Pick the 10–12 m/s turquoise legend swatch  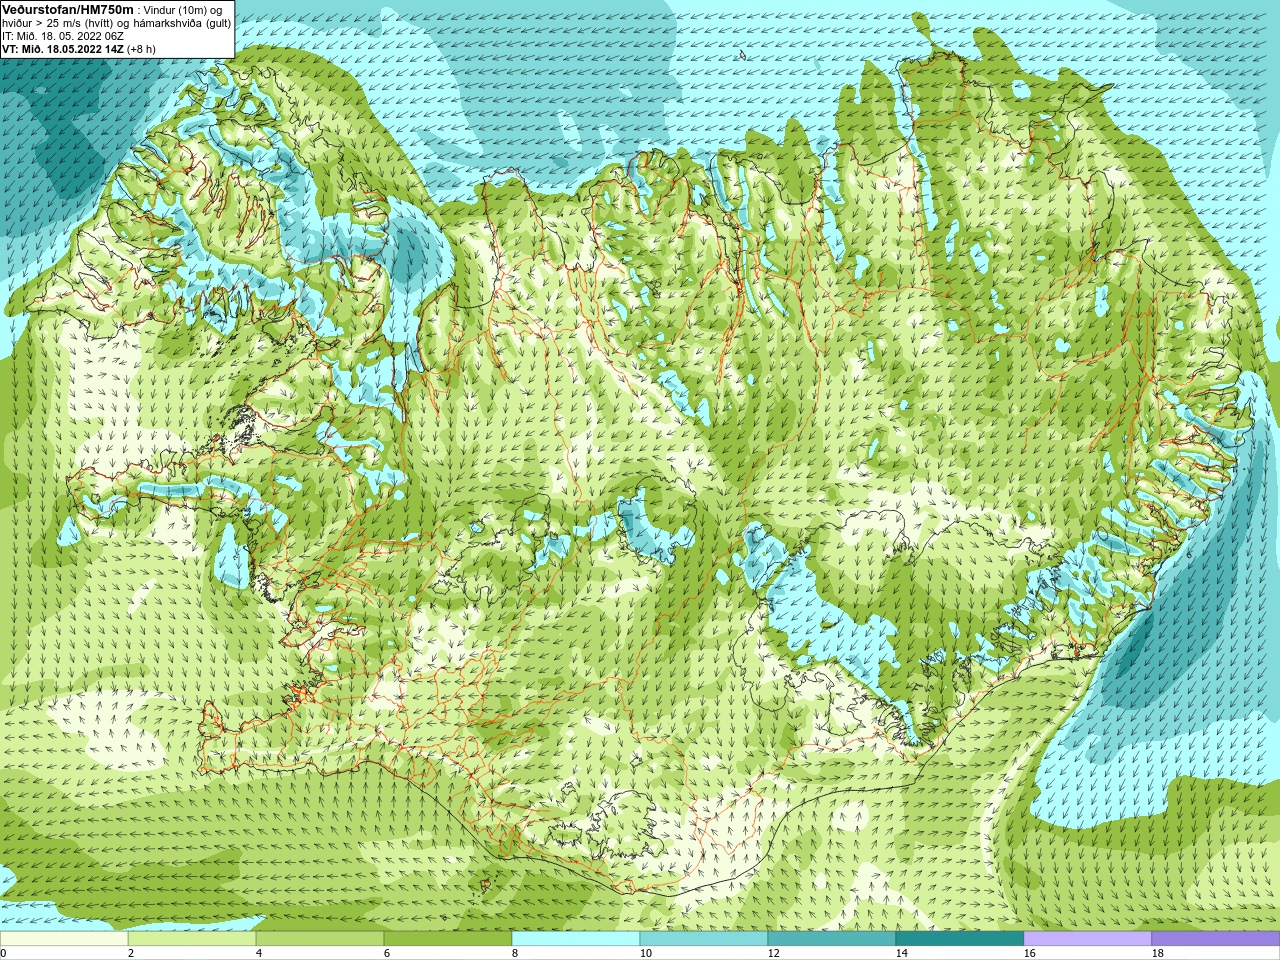pyautogui.click(x=704, y=939)
